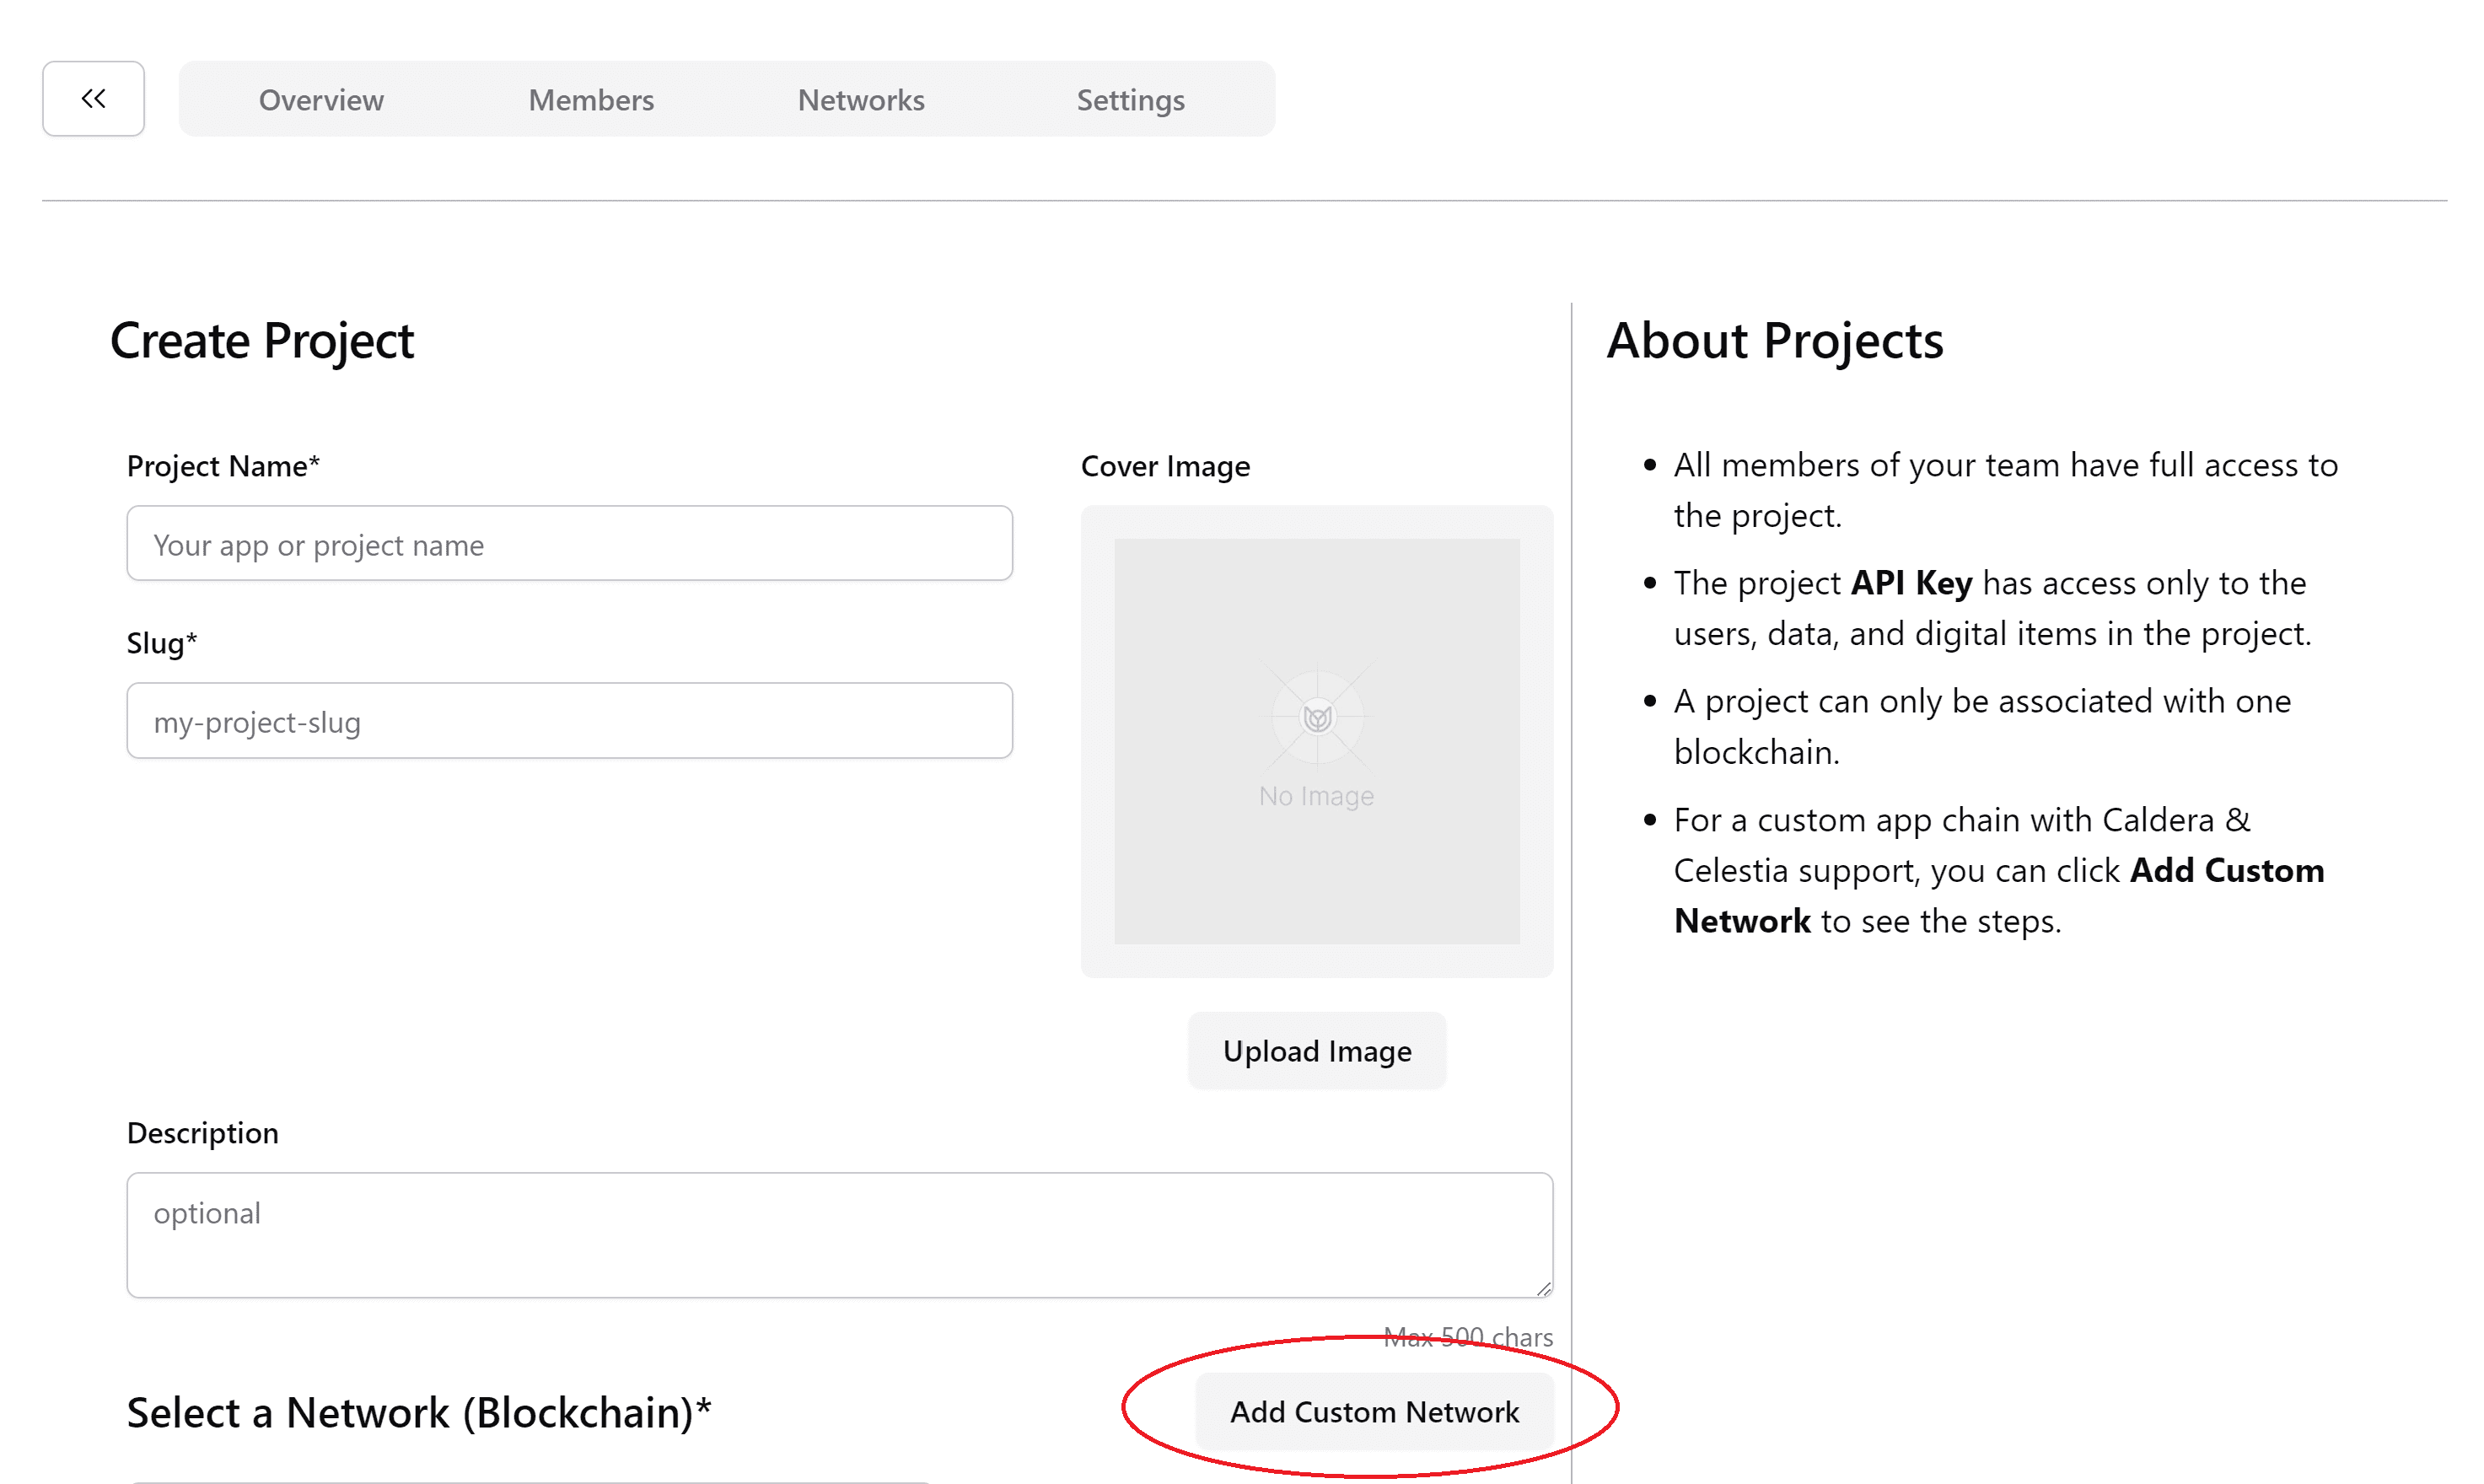Image resolution: width=2484 pixels, height=1484 pixels.
Task: Click the About Projects heading
Action: (x=1775, y=341)
